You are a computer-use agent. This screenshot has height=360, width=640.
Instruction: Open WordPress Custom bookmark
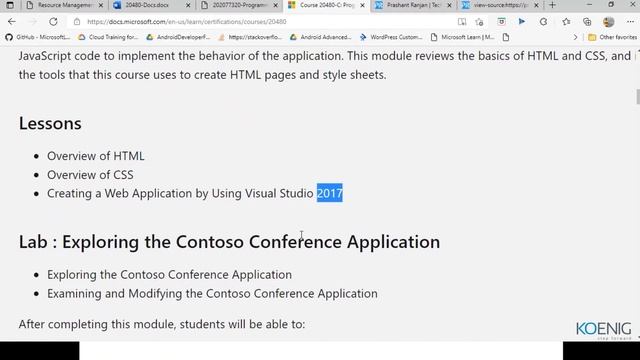click(391, 37)
